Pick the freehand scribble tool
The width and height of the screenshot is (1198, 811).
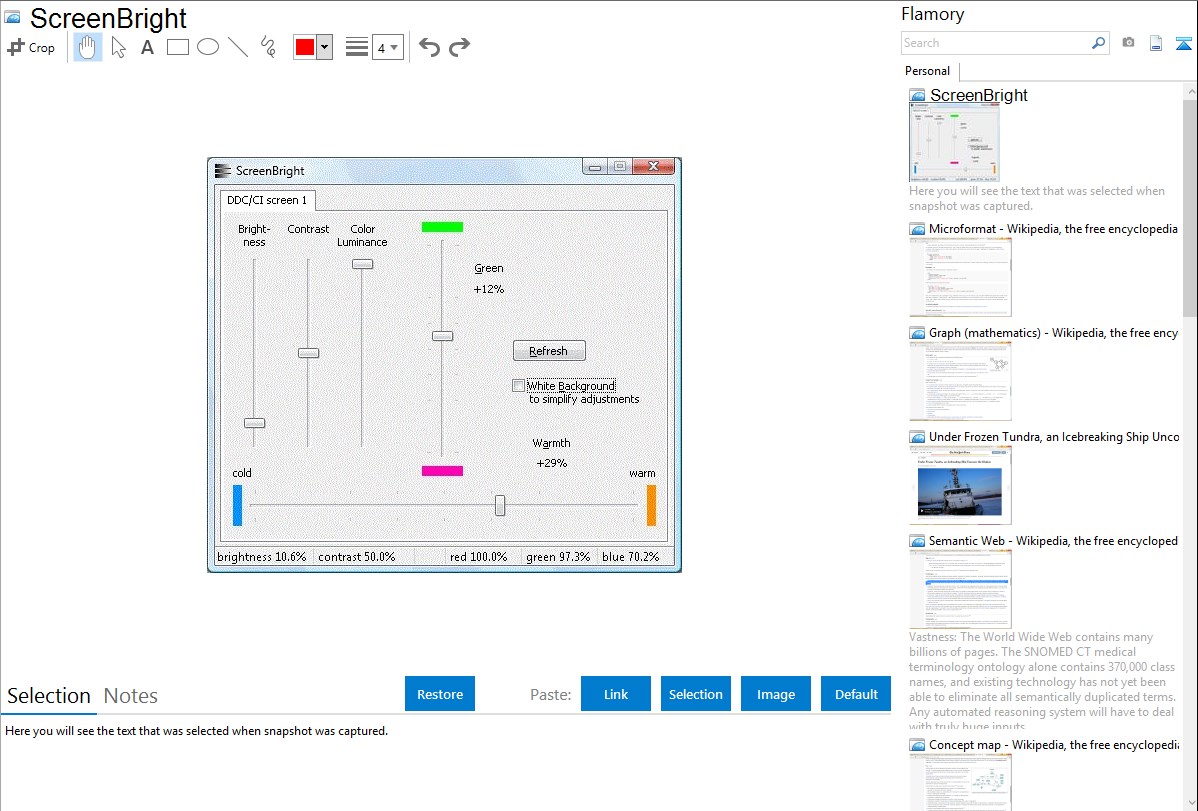pos(268,47)
